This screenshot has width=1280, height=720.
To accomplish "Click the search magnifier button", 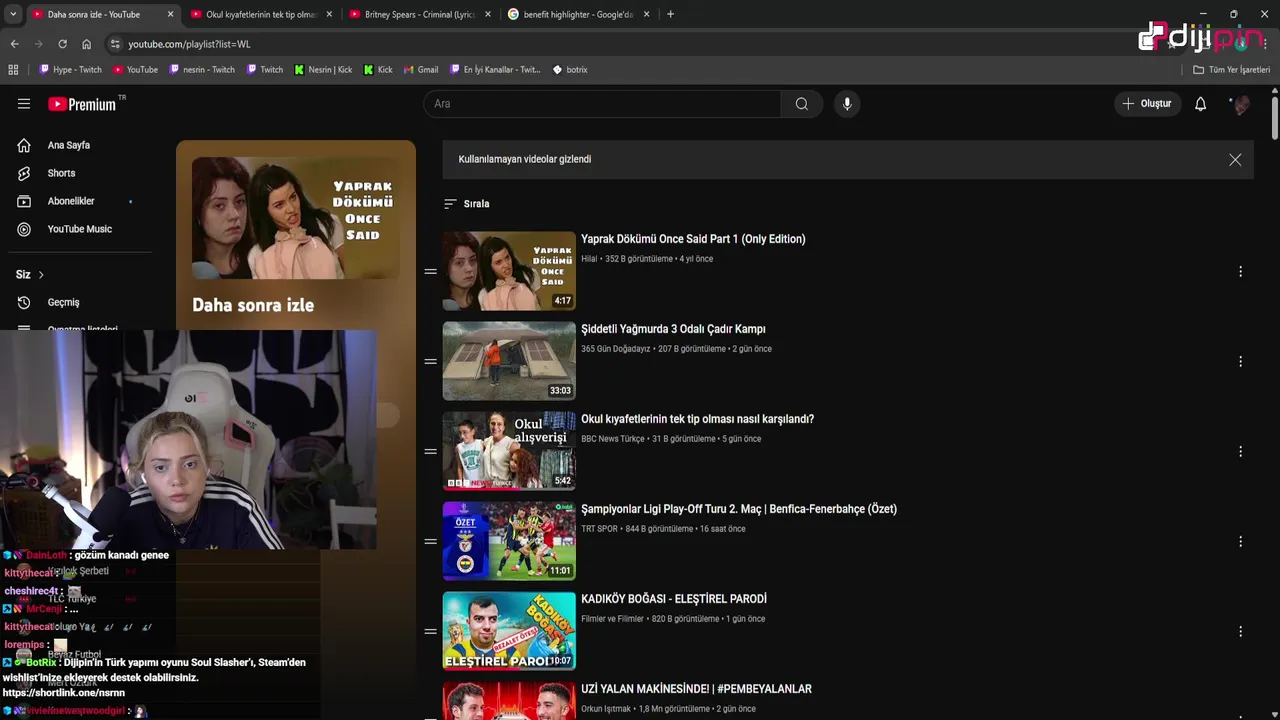I will click(802, 104).
